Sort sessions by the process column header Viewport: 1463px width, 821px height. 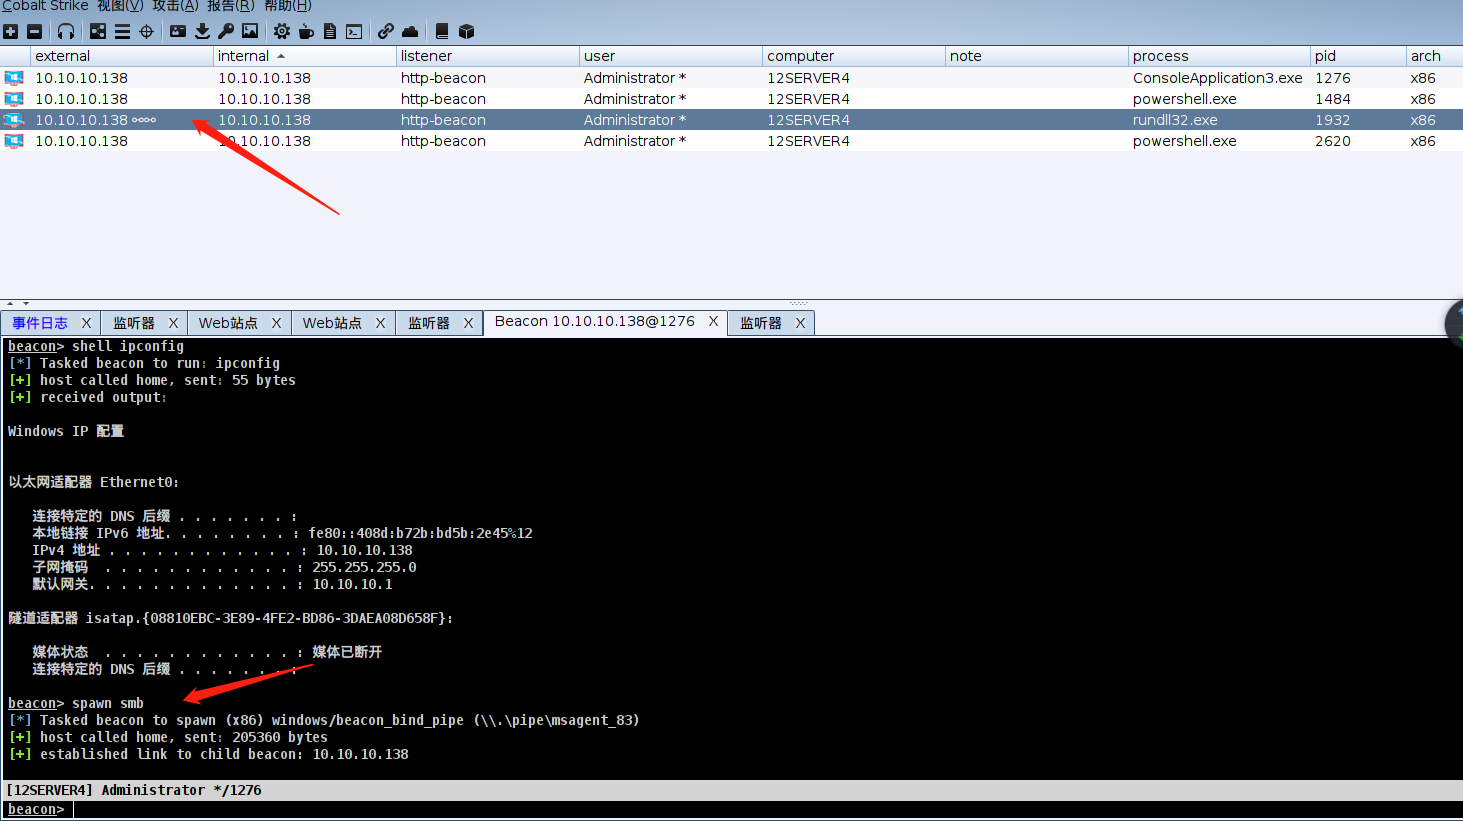click(x=1219, y=56)
